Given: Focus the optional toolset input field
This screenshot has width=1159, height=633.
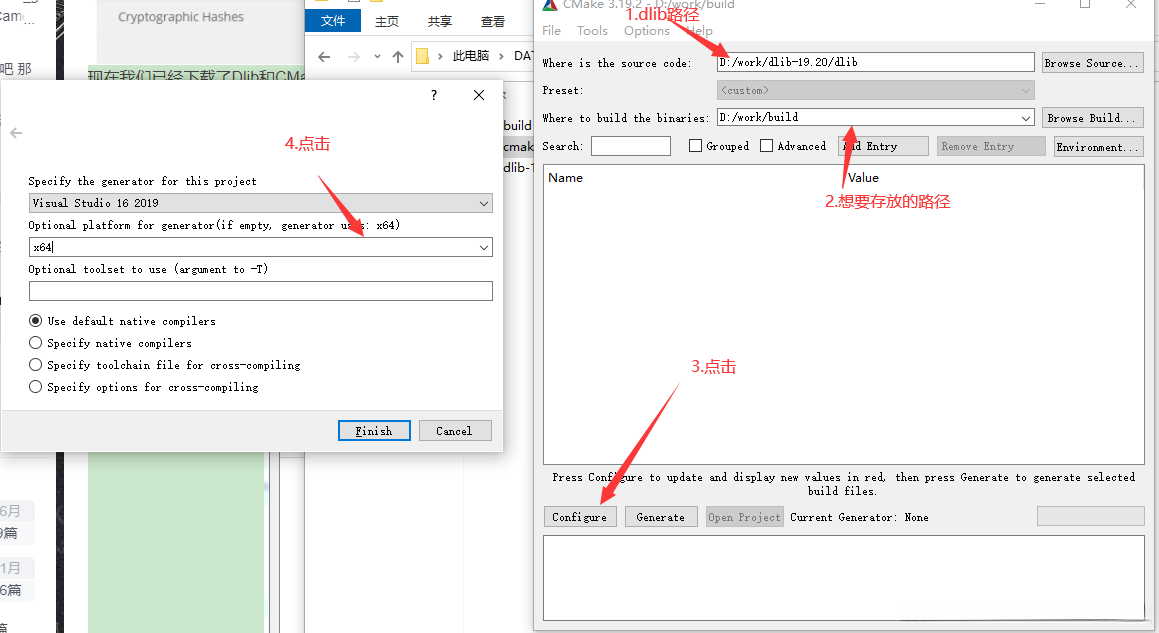Looking at the screenshot, I should 261,291.
